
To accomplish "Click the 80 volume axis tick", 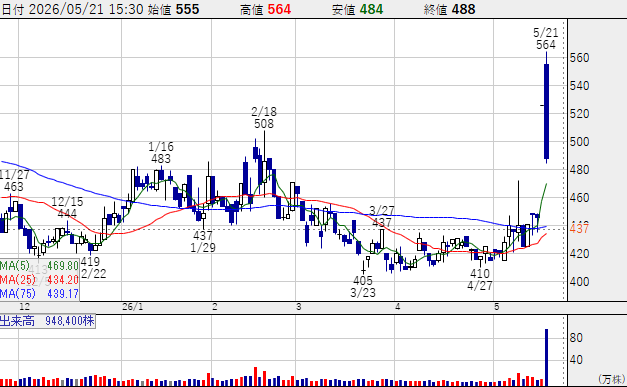I will click(x=576, y=338).
